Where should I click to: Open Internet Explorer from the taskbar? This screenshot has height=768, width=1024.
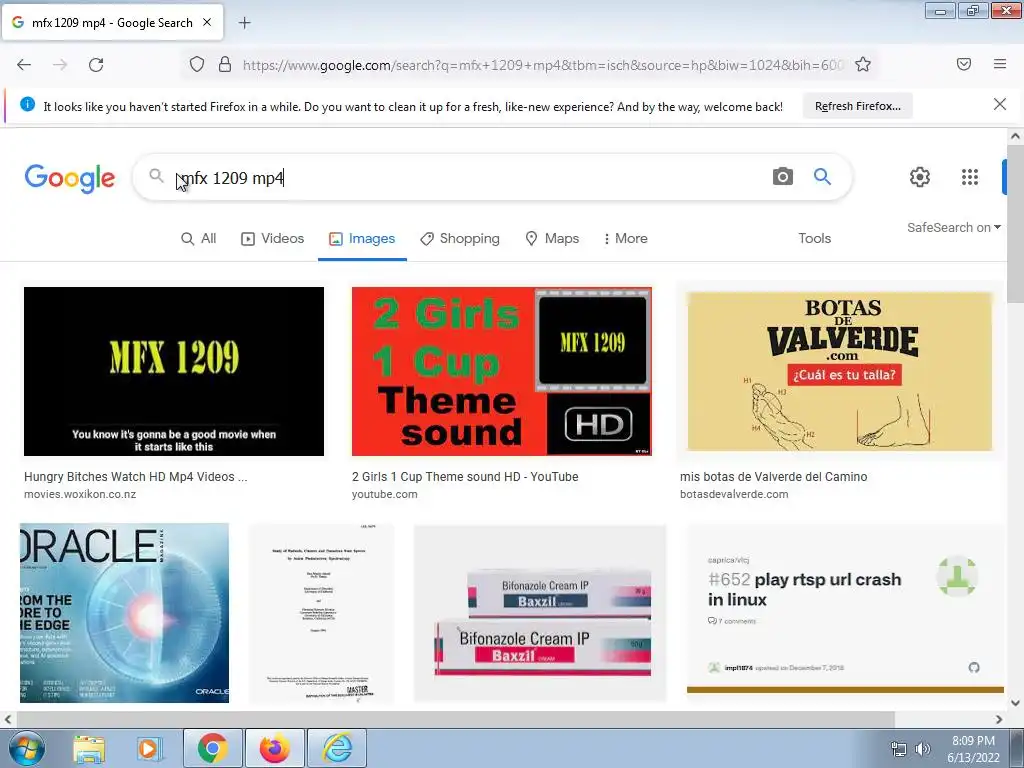(x=337, y=748)
